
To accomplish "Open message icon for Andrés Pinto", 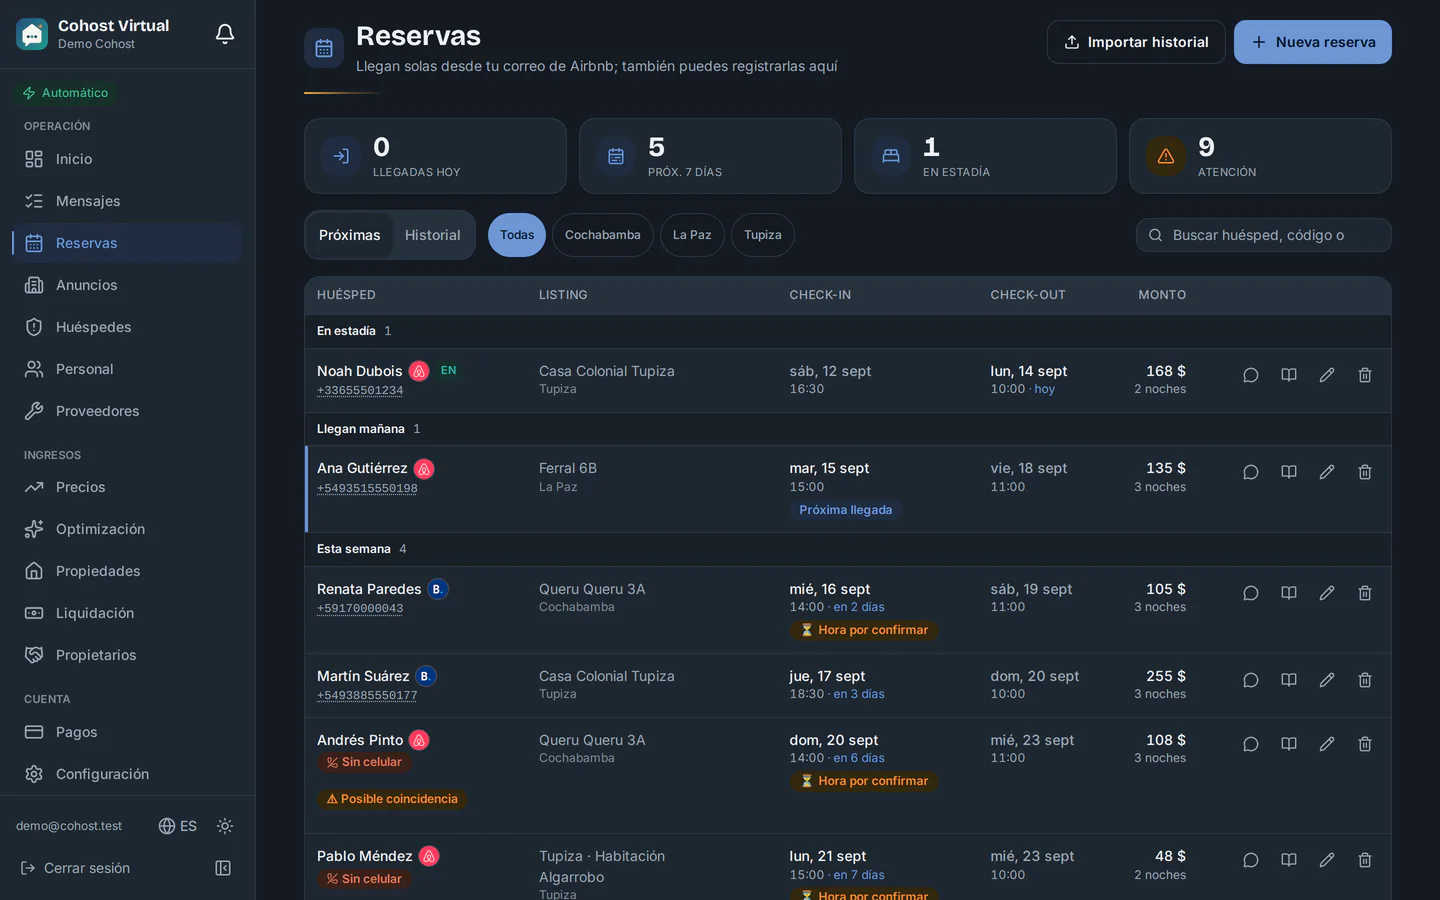I will (1250, 744).
